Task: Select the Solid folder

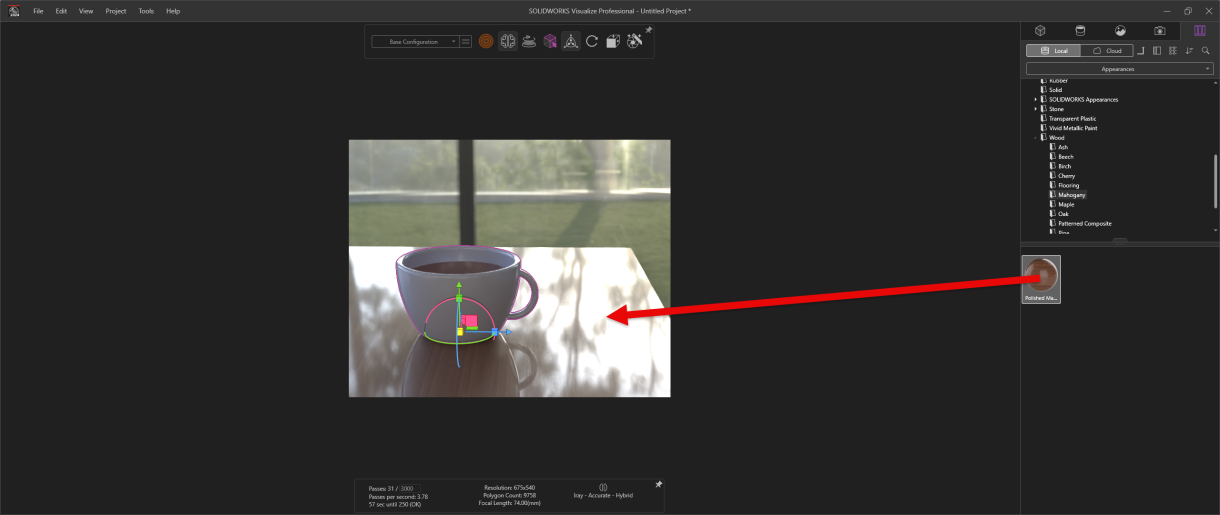Action: coord(1055,90)
